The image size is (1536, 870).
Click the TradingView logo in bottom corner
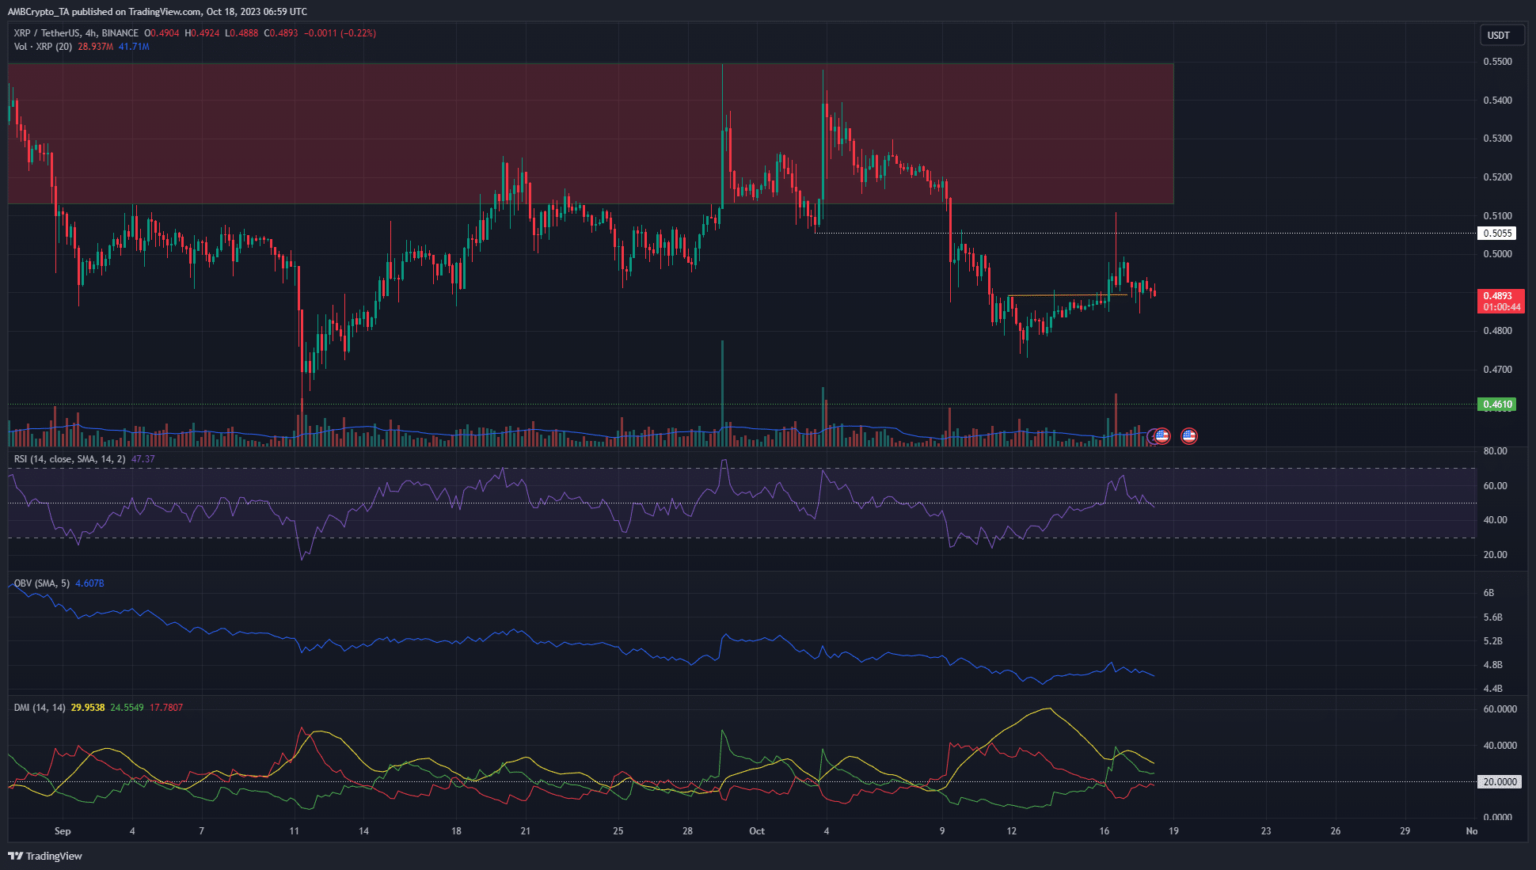tap(45, 856)
